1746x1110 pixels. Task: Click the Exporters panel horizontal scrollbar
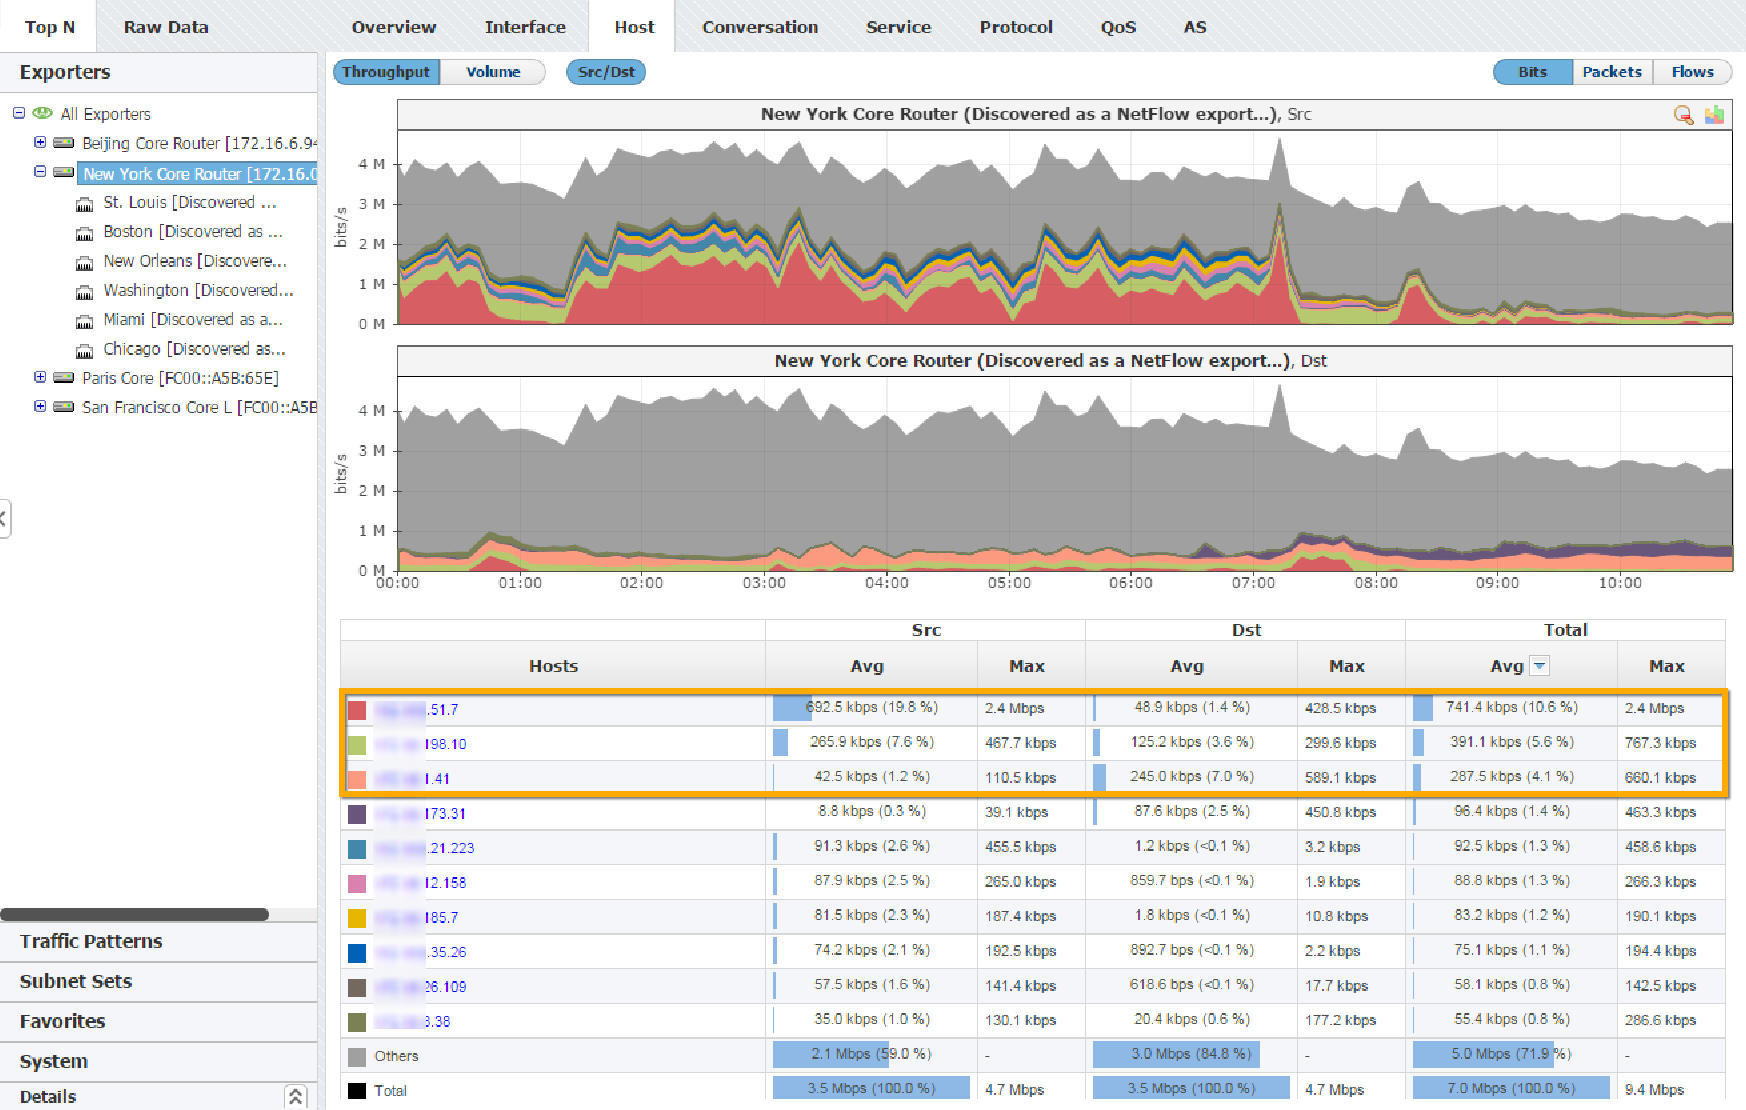click(x=135, y=913)
